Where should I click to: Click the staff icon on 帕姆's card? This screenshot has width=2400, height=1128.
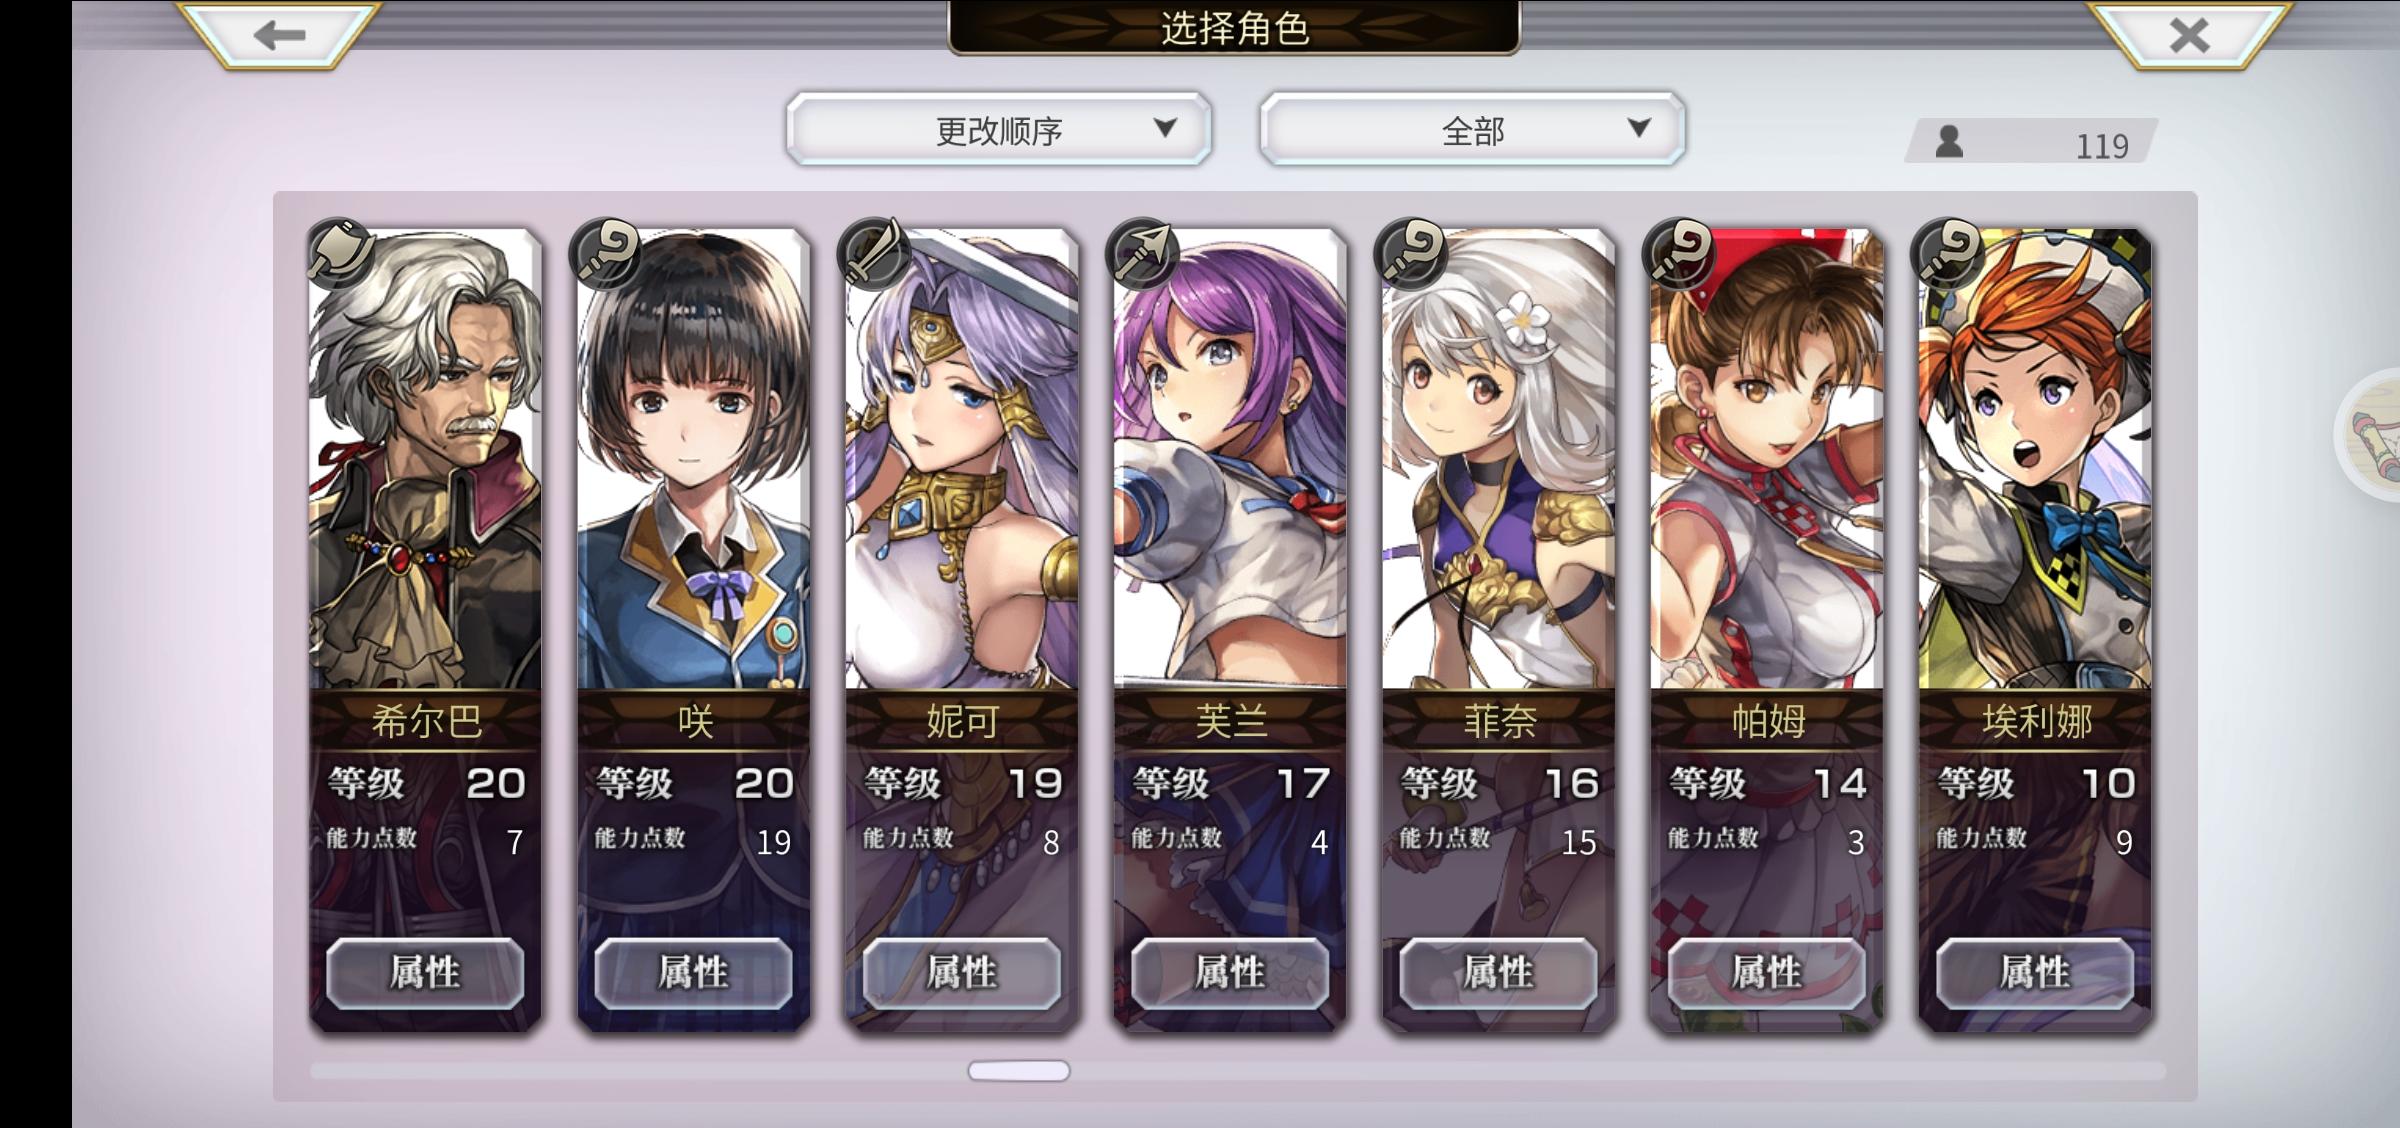[x=1679, y=253]
